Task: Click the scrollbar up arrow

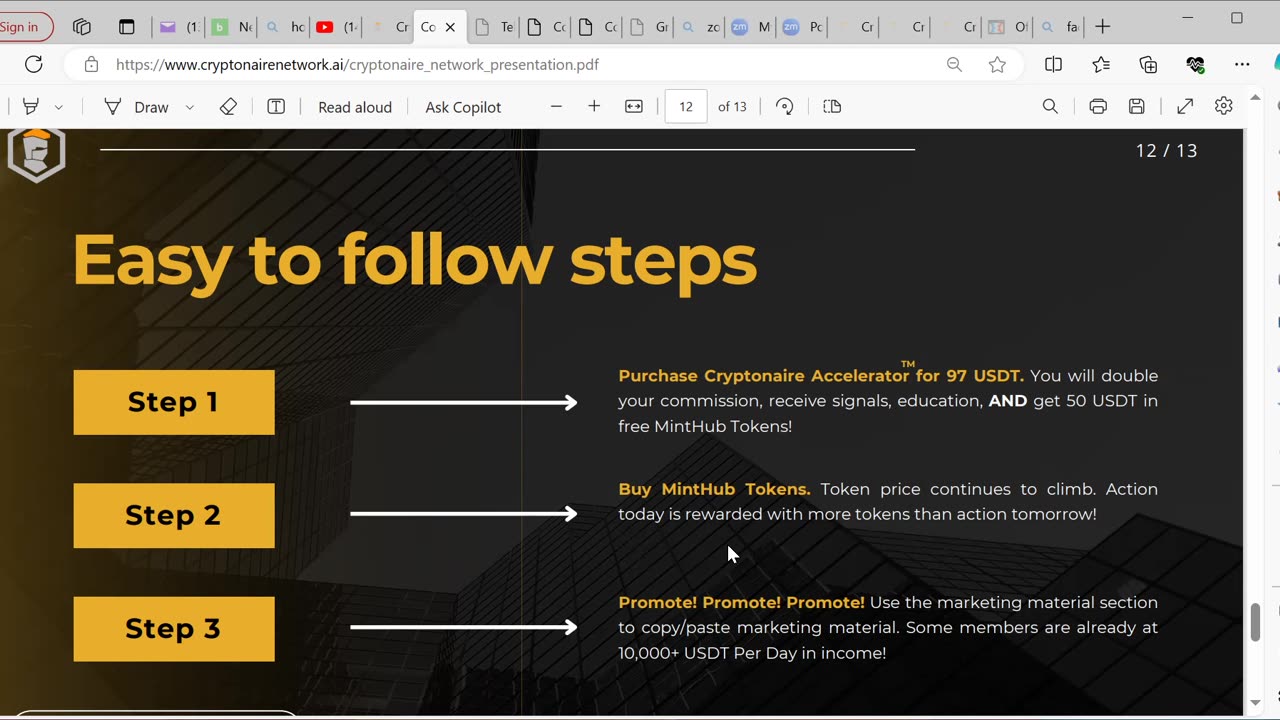Action: 1256,98
